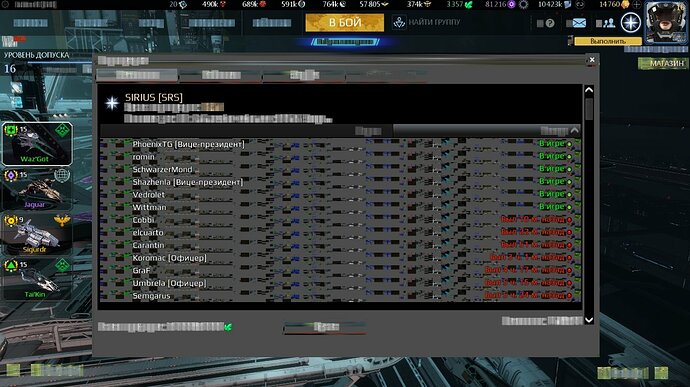Click the member list scroll-up arrow

pyautogui.click(x=589, y=90)
